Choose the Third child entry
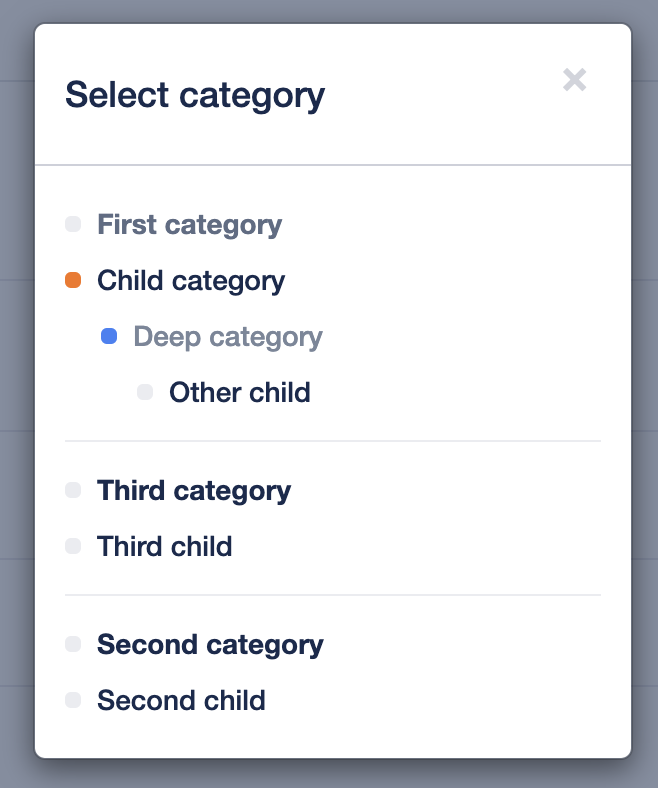The height and width of the screenshot is (788, 658). coord(165,547)
